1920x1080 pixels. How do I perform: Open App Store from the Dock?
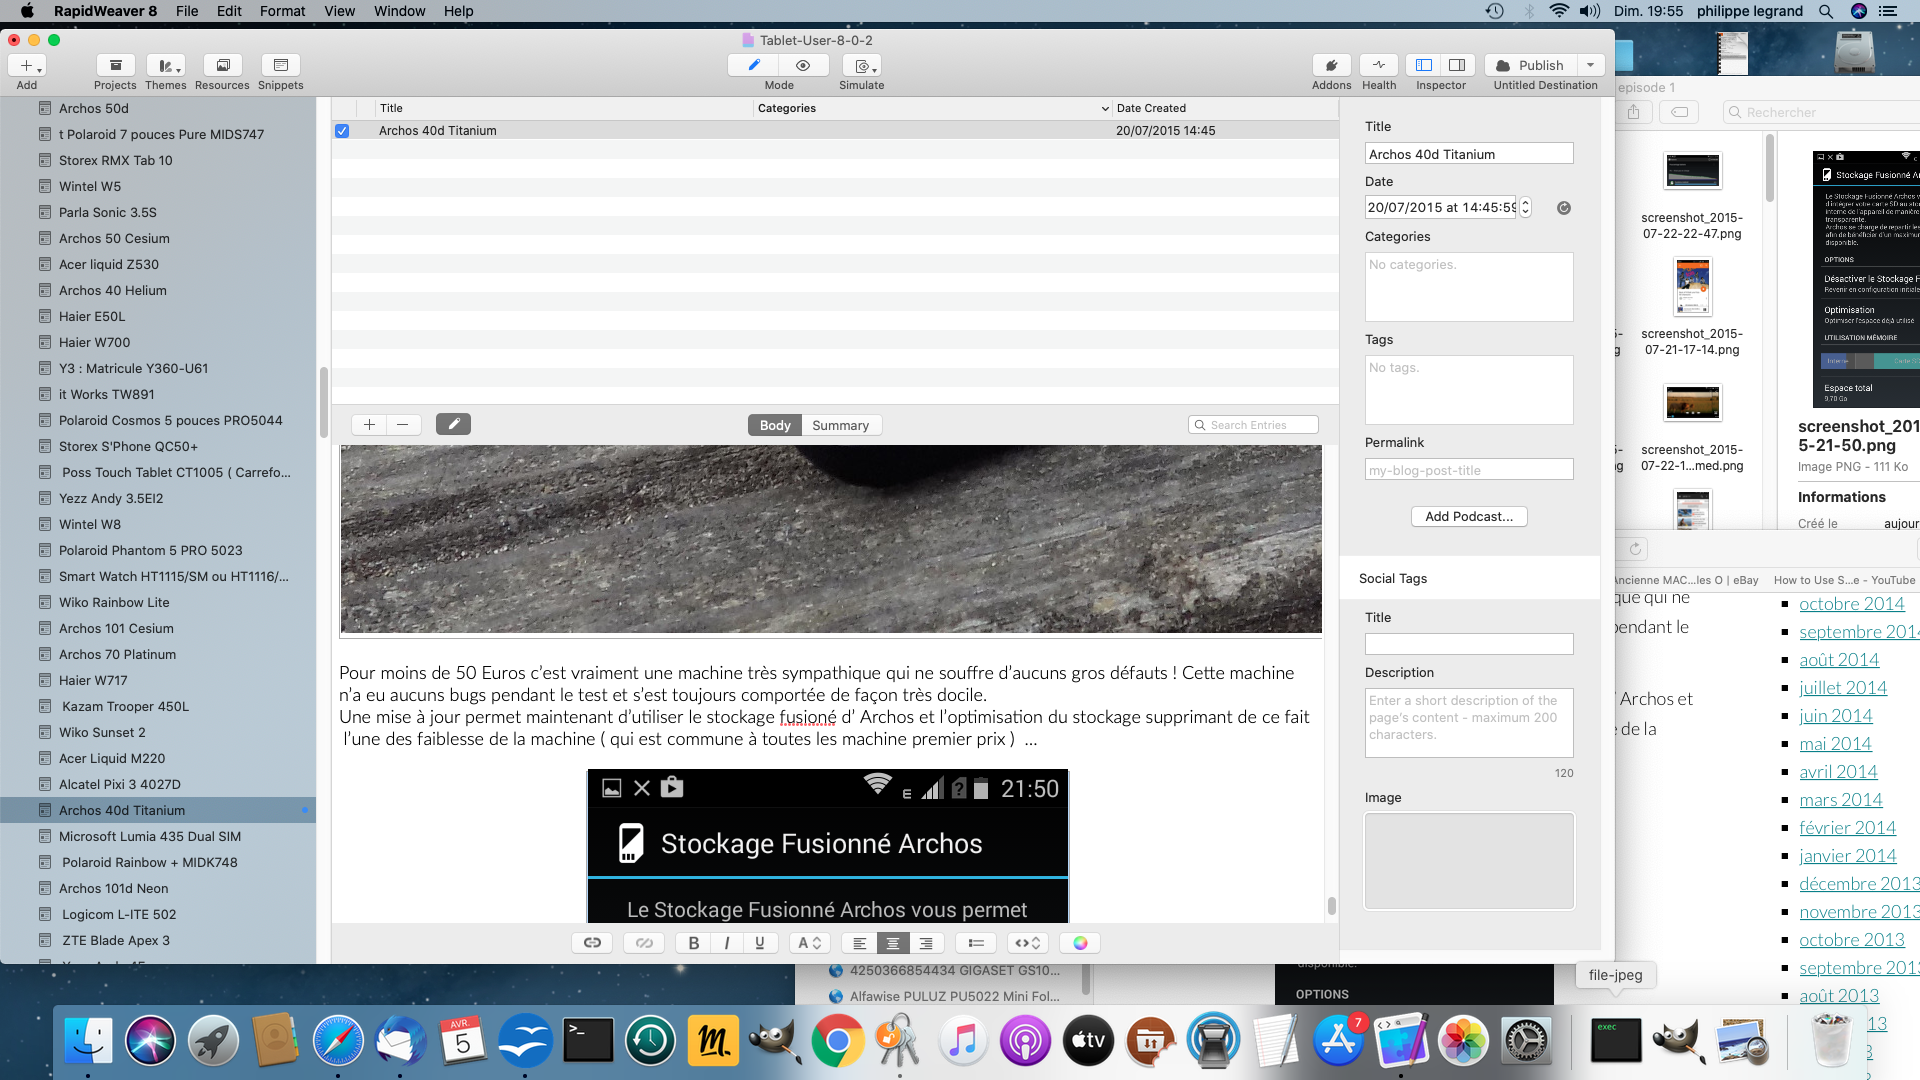click(x=1338, y=1041)
